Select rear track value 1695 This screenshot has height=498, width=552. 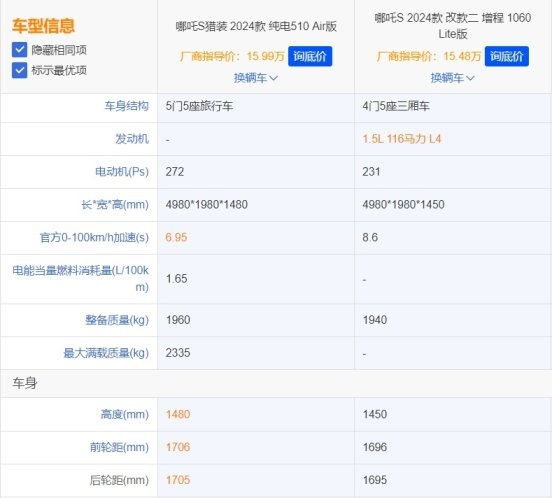coord(375,480)
